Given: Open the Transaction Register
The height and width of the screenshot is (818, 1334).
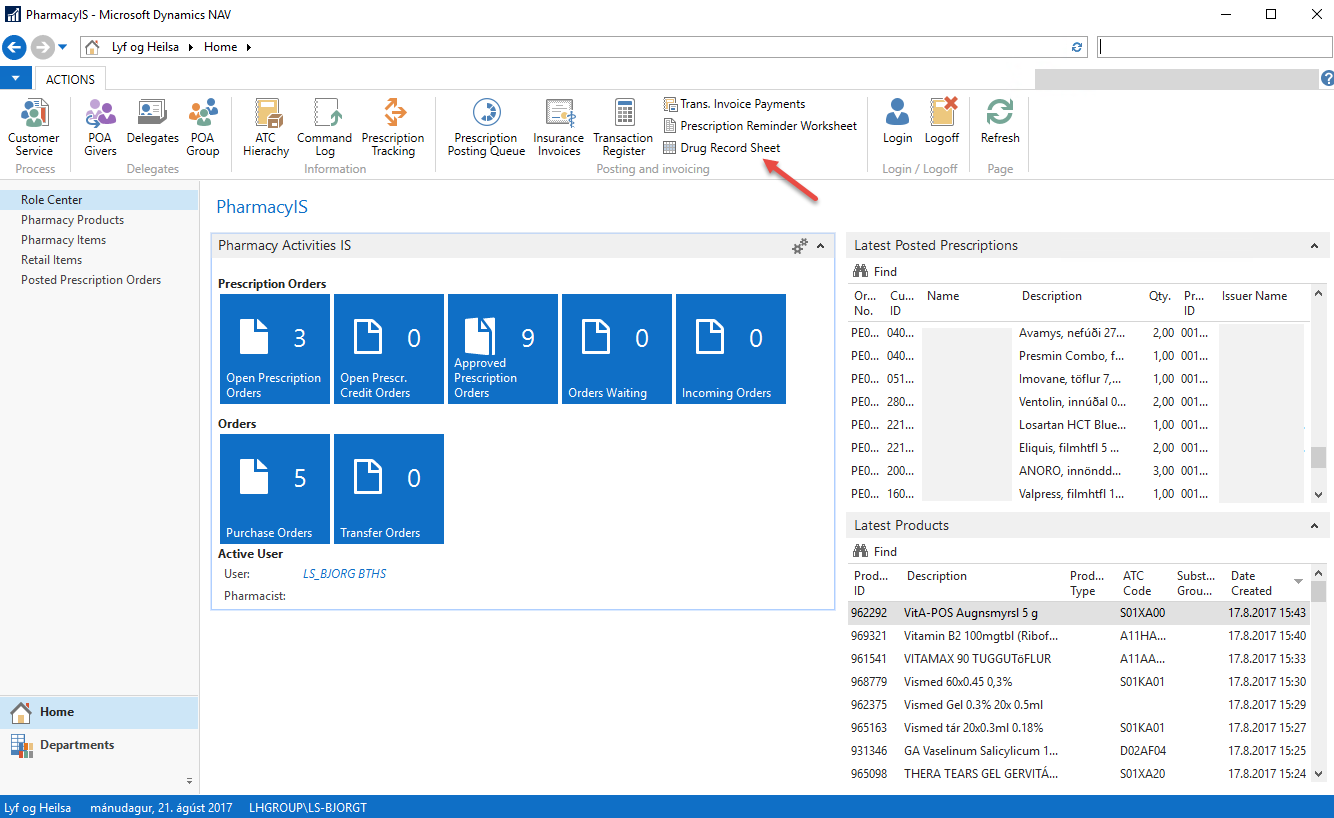Looking at the screenshot, I should point(623,127).
